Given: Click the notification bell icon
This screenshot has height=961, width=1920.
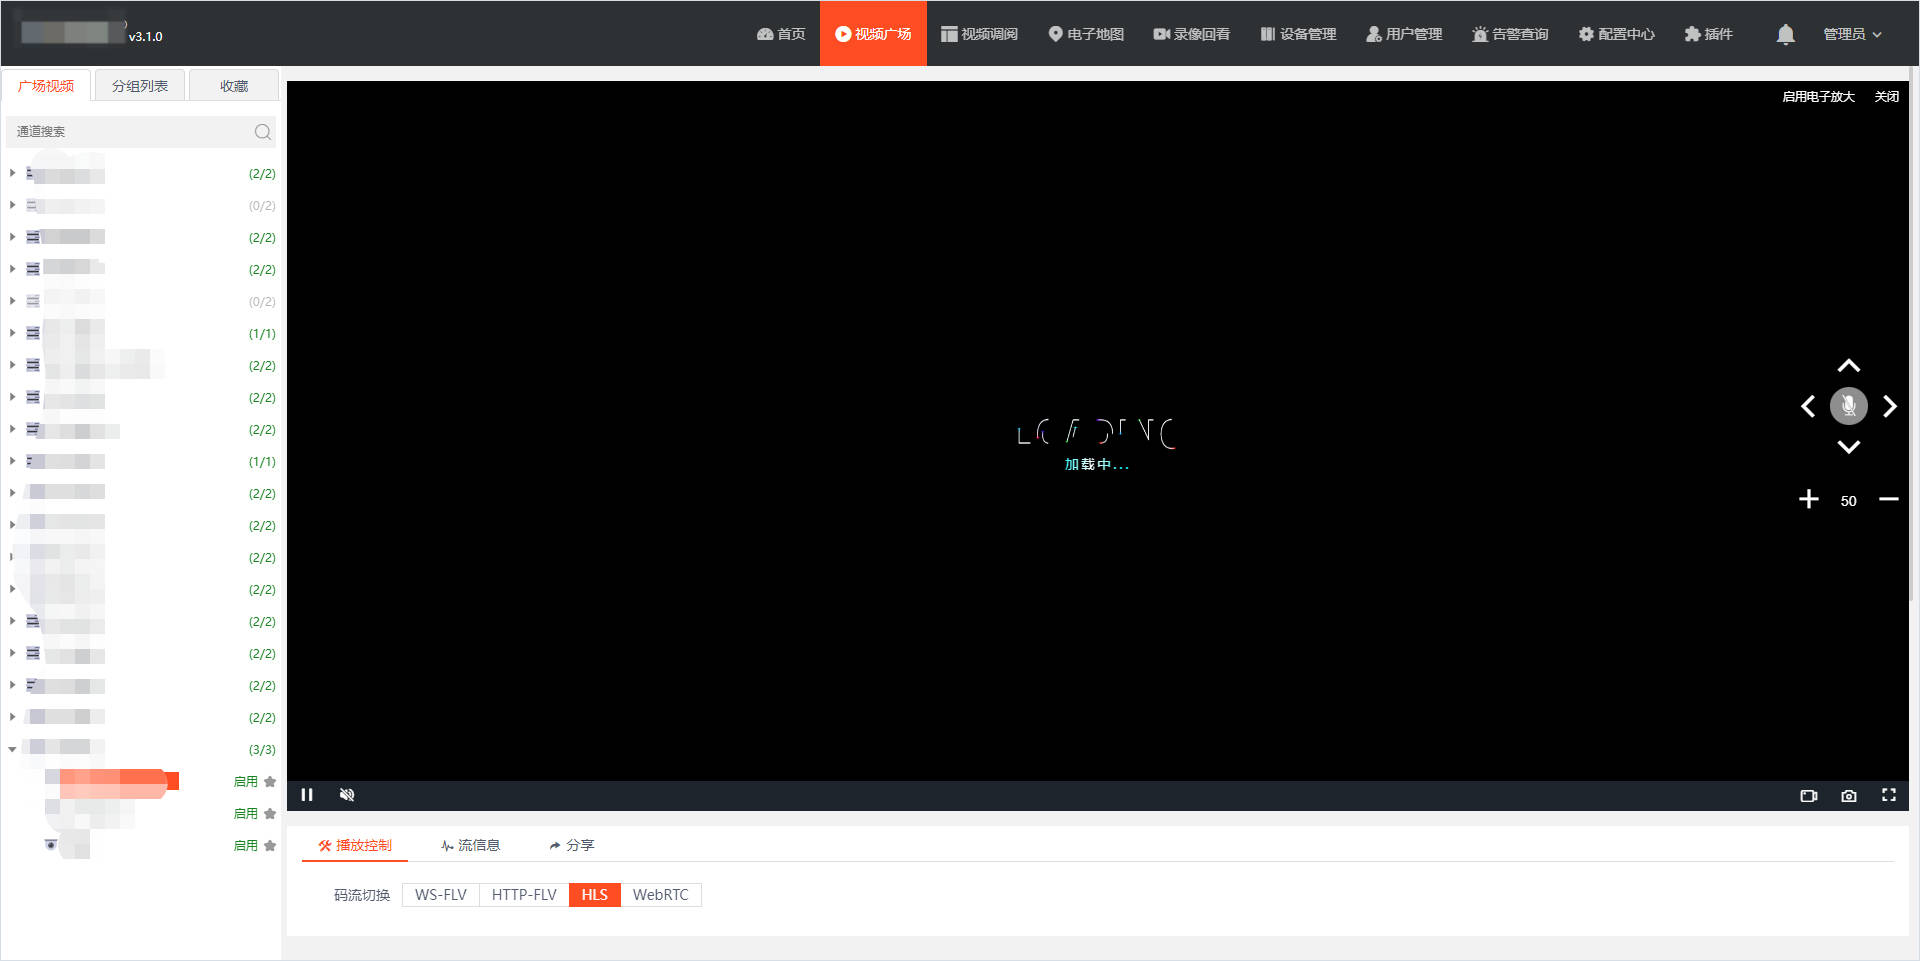Looking at the screenshot, I should (x=1785, y=34).
